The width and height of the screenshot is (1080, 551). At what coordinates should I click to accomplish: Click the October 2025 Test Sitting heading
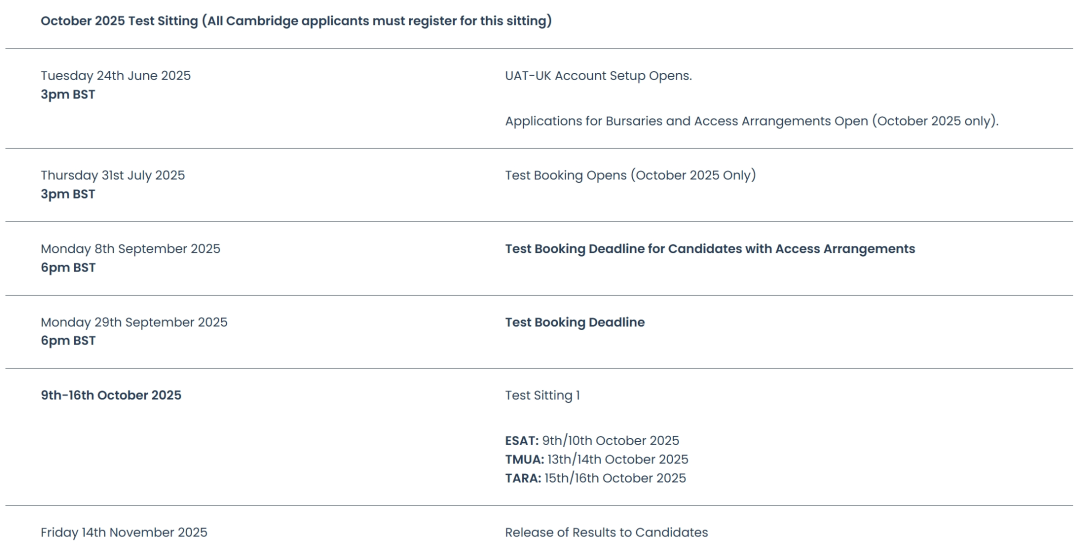(x=296, y=21)
